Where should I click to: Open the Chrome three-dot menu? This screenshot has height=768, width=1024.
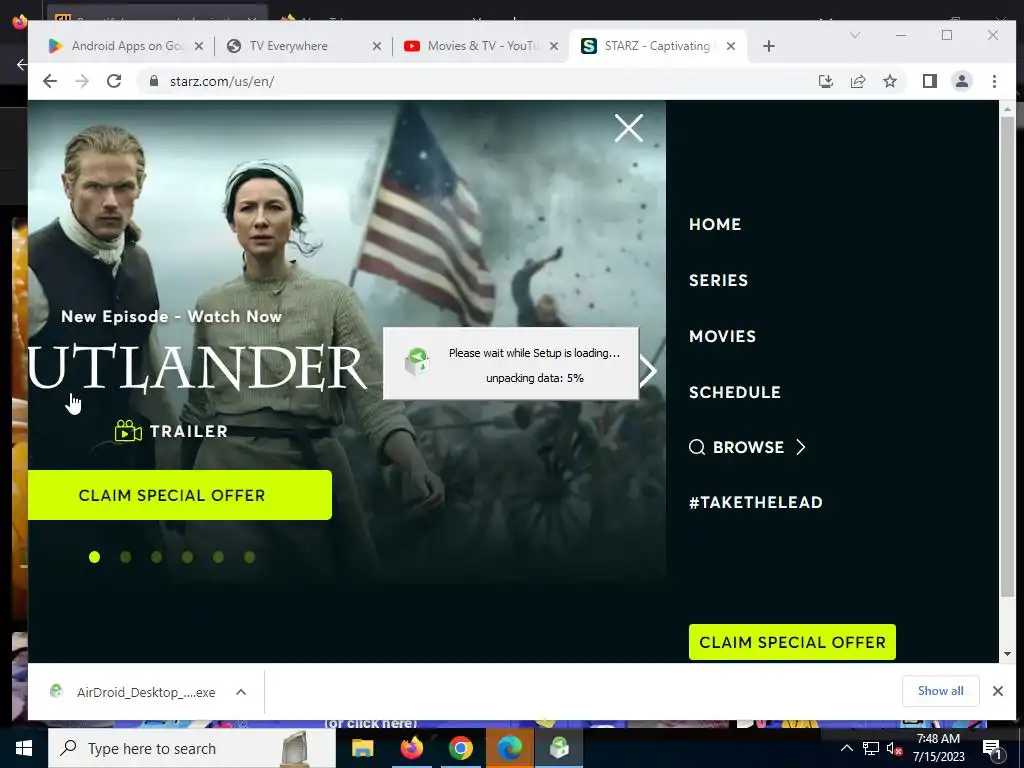[994, 81]
